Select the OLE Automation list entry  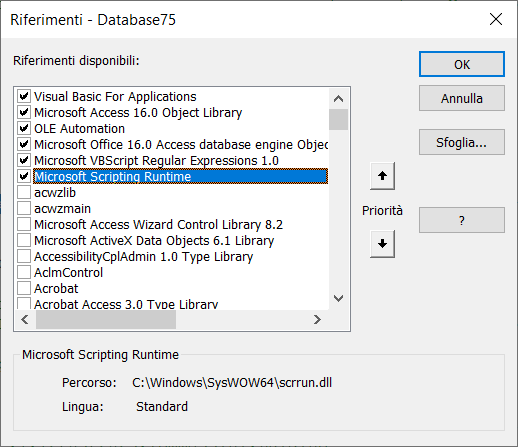point(79,129)
